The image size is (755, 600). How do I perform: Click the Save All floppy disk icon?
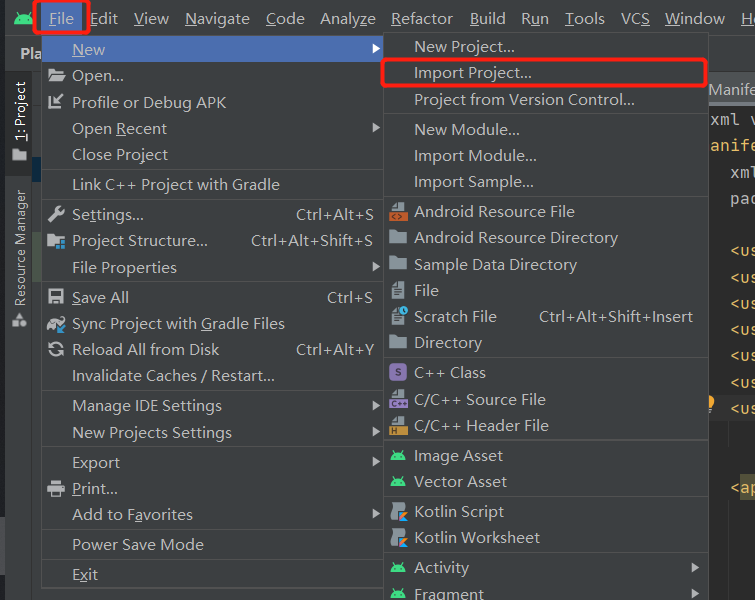tap(56, 297)
